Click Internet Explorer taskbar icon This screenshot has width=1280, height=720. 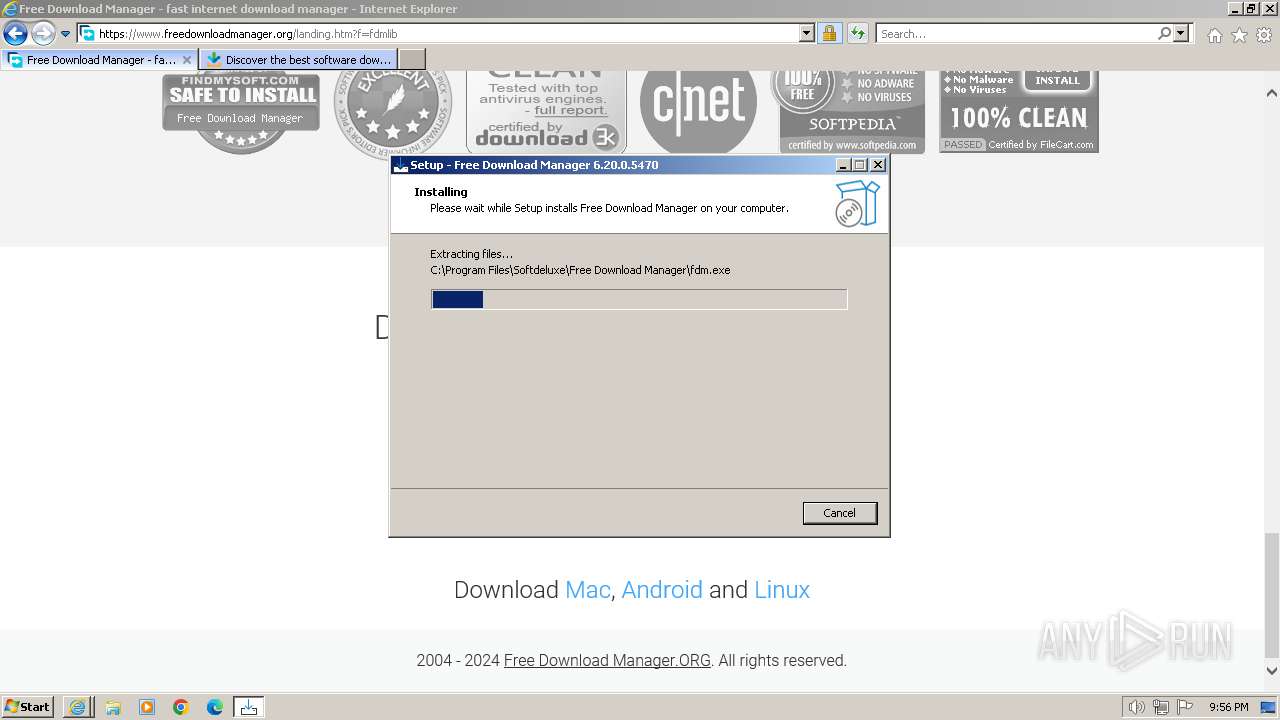(78, 707)
